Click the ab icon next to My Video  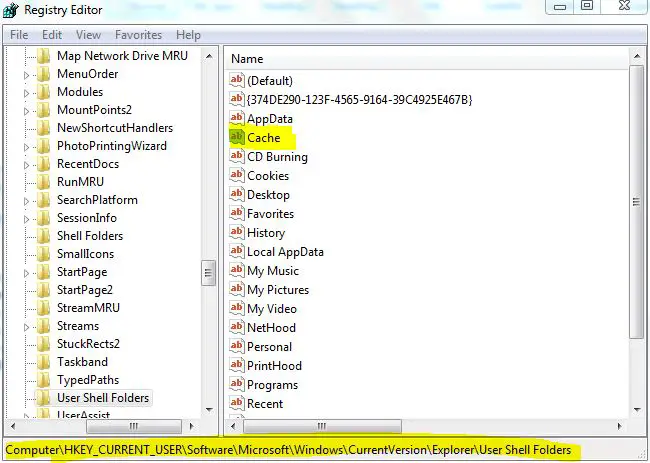pyautogui.click(x=236, y=308)
